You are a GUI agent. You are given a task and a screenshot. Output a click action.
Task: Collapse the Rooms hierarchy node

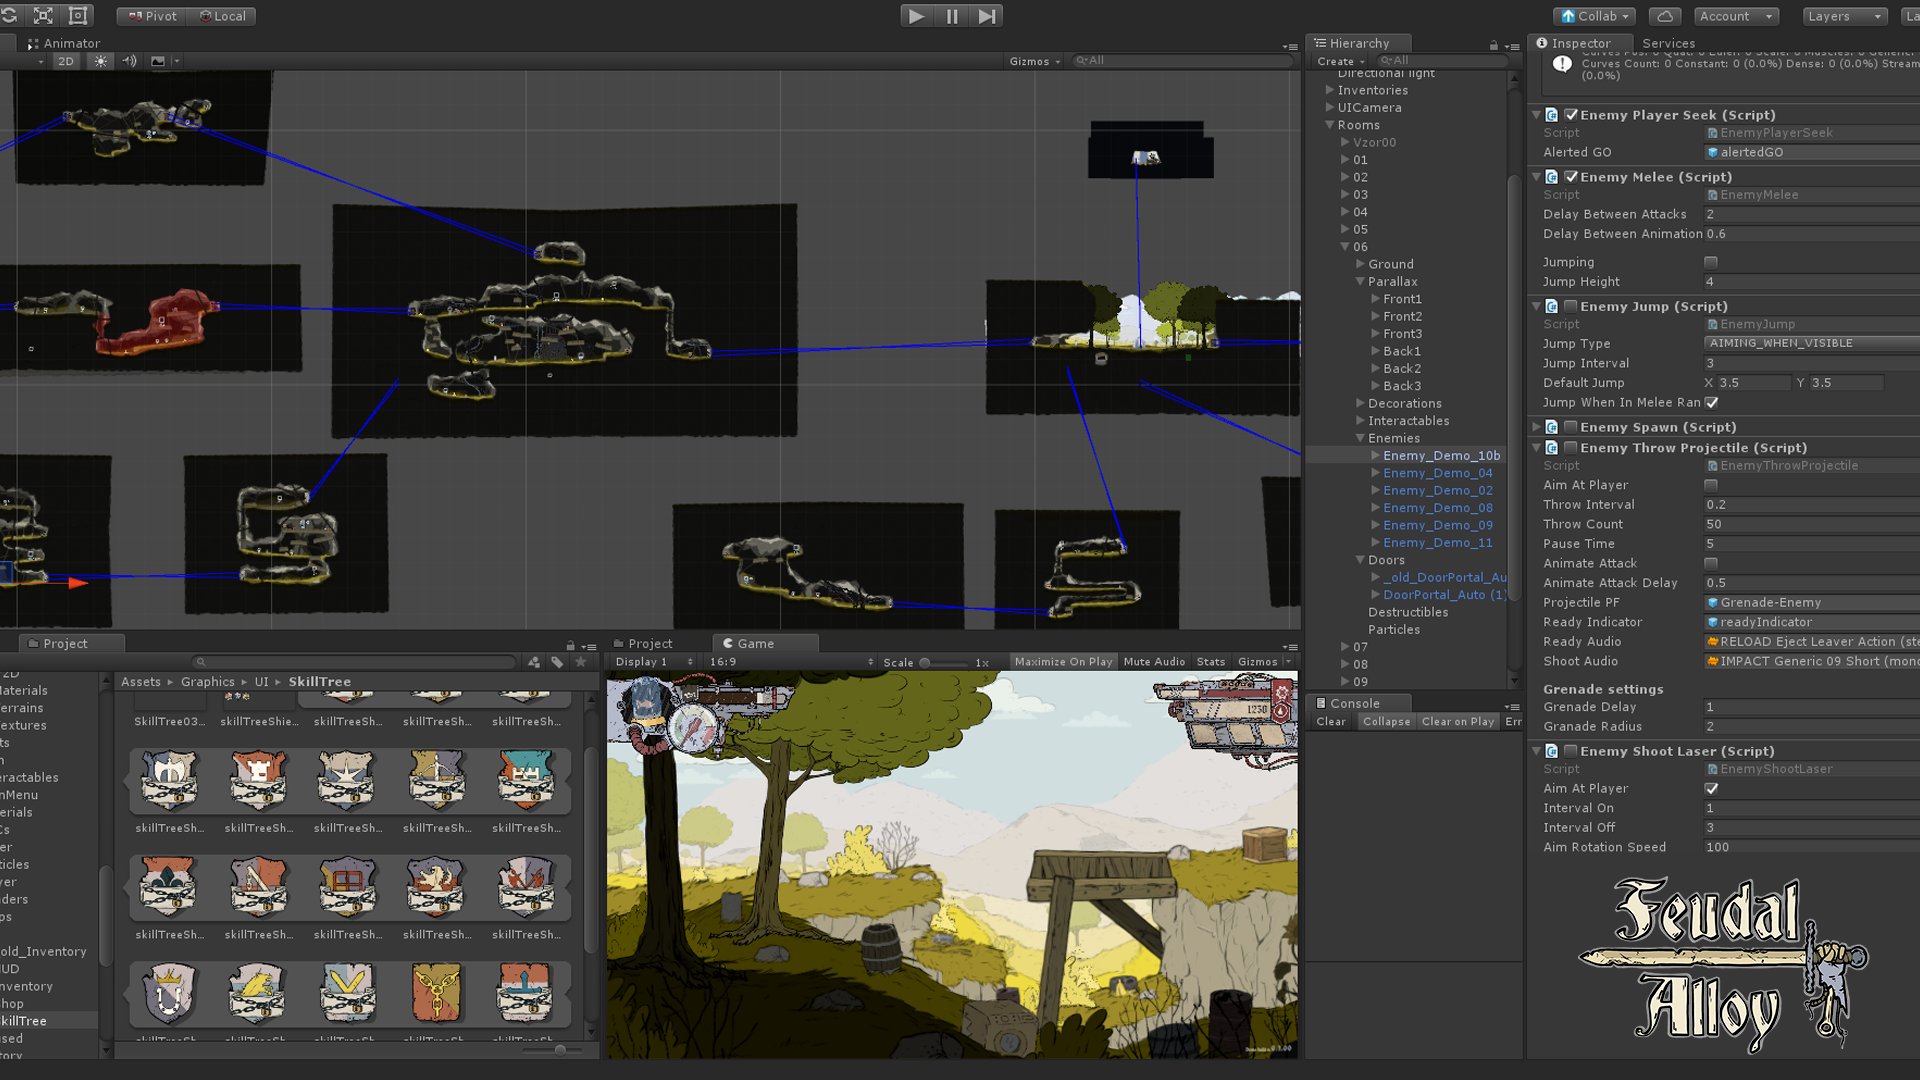[x=1330, y=125]
